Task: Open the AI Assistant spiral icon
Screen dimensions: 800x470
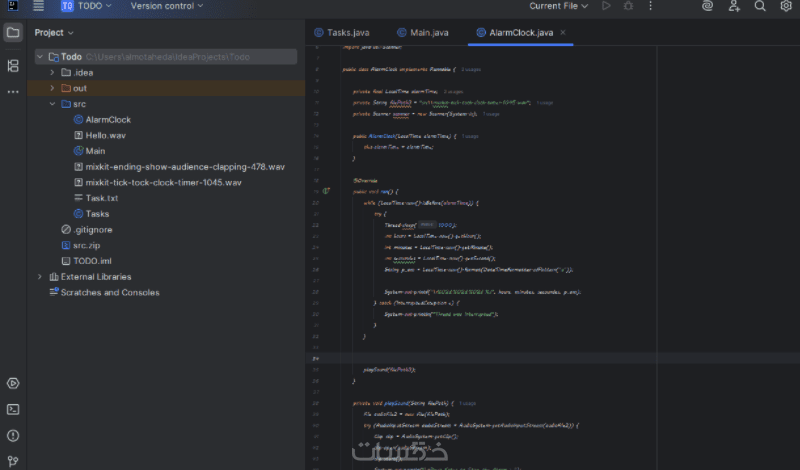Action: 708,6
